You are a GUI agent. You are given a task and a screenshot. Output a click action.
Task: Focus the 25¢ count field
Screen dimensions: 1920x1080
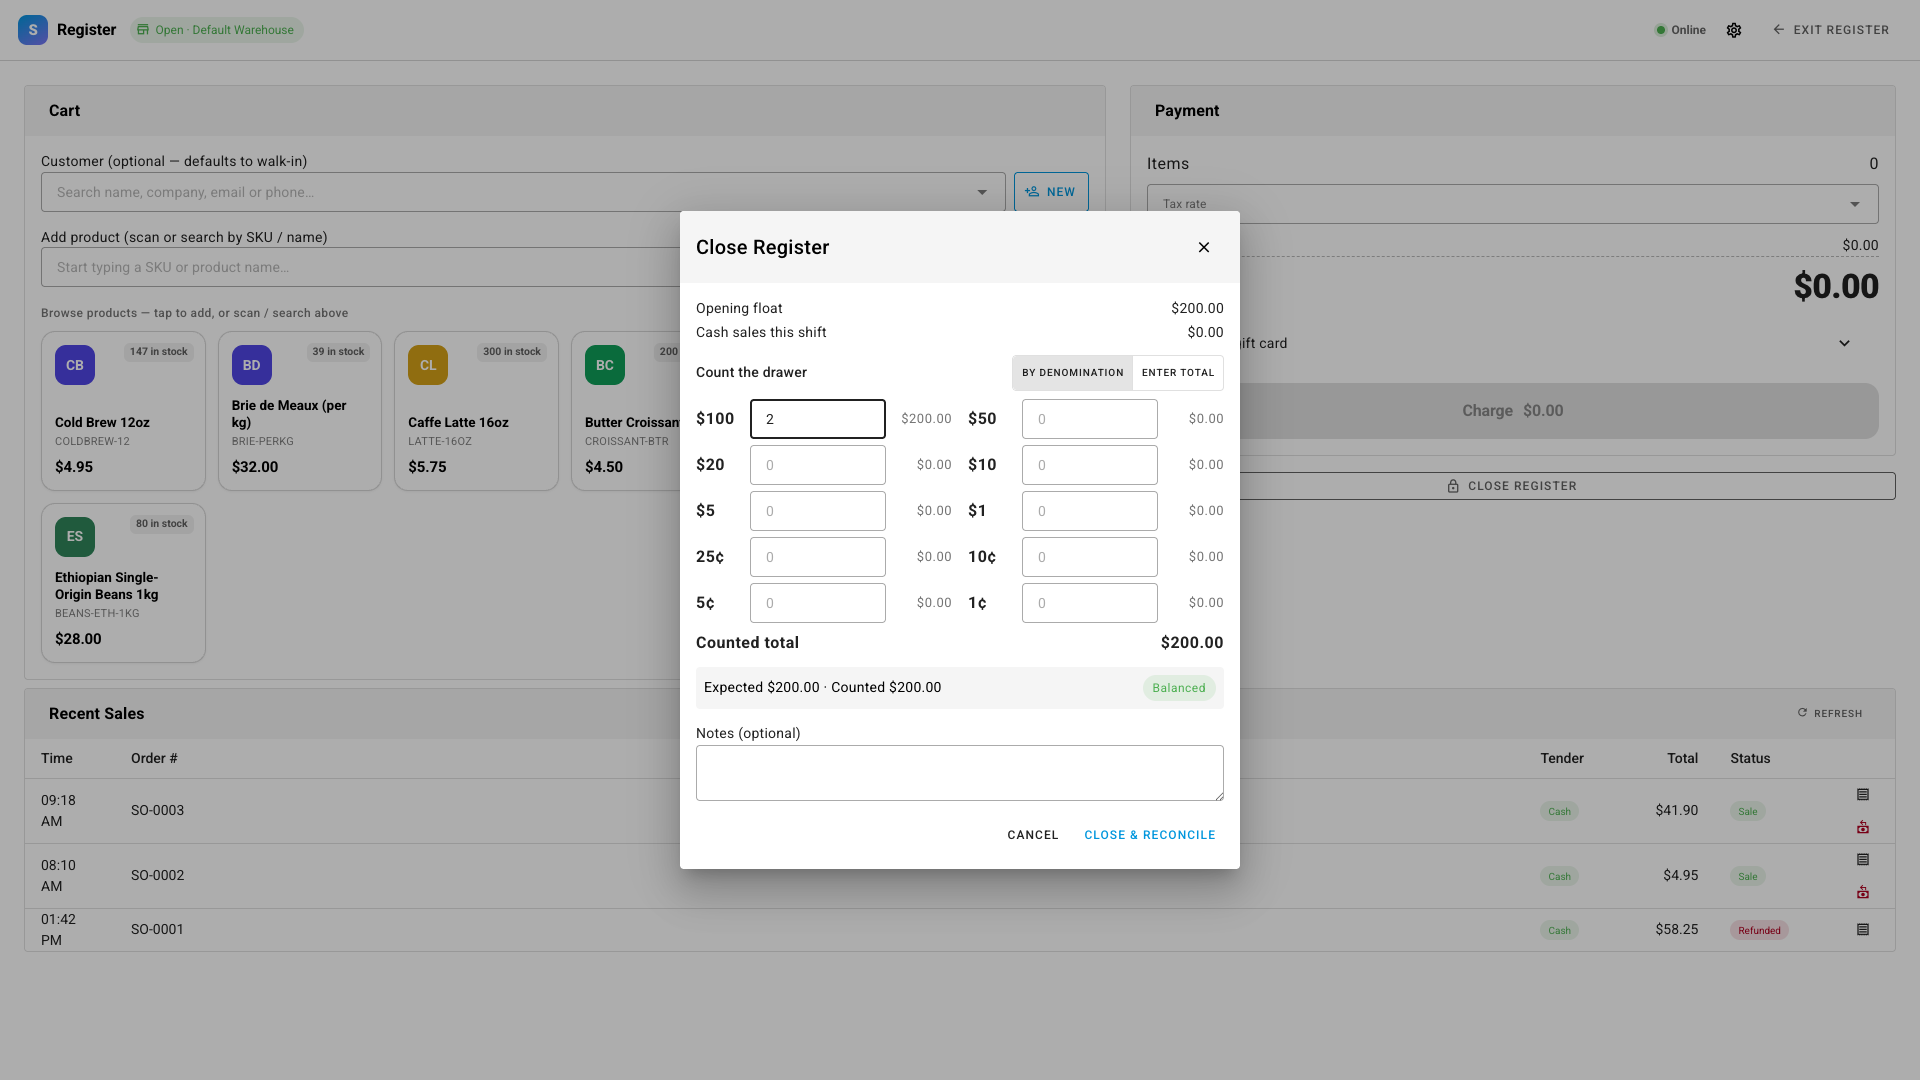pos(818,557)
